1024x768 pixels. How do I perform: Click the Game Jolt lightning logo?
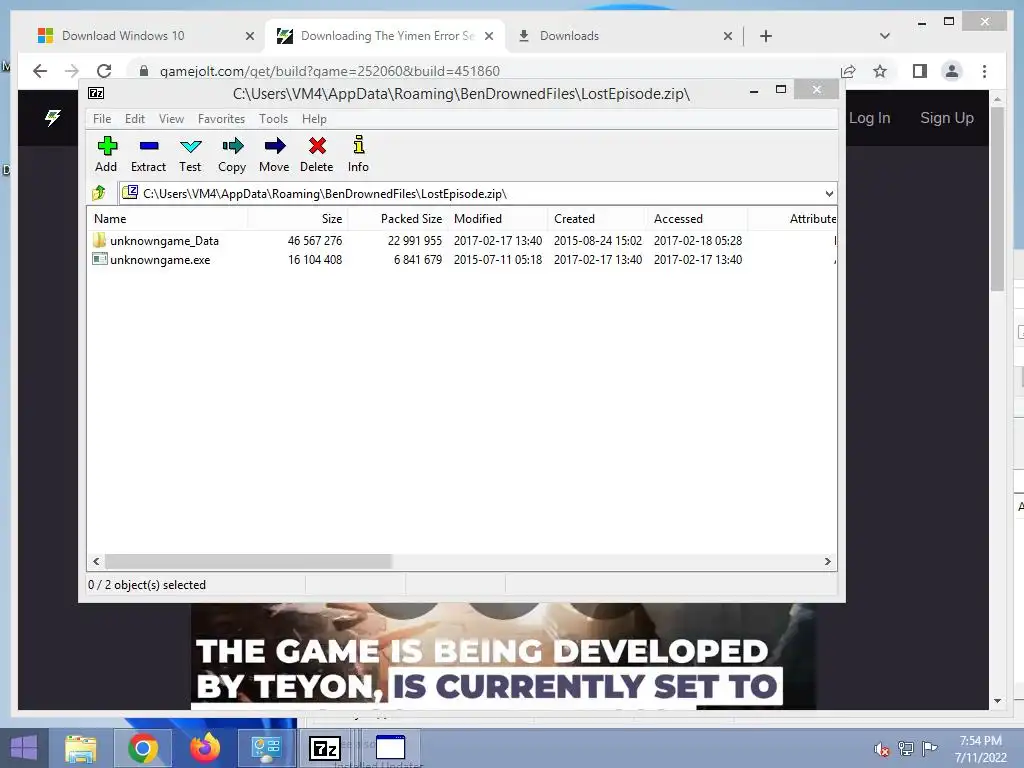(x=53, y=118)
